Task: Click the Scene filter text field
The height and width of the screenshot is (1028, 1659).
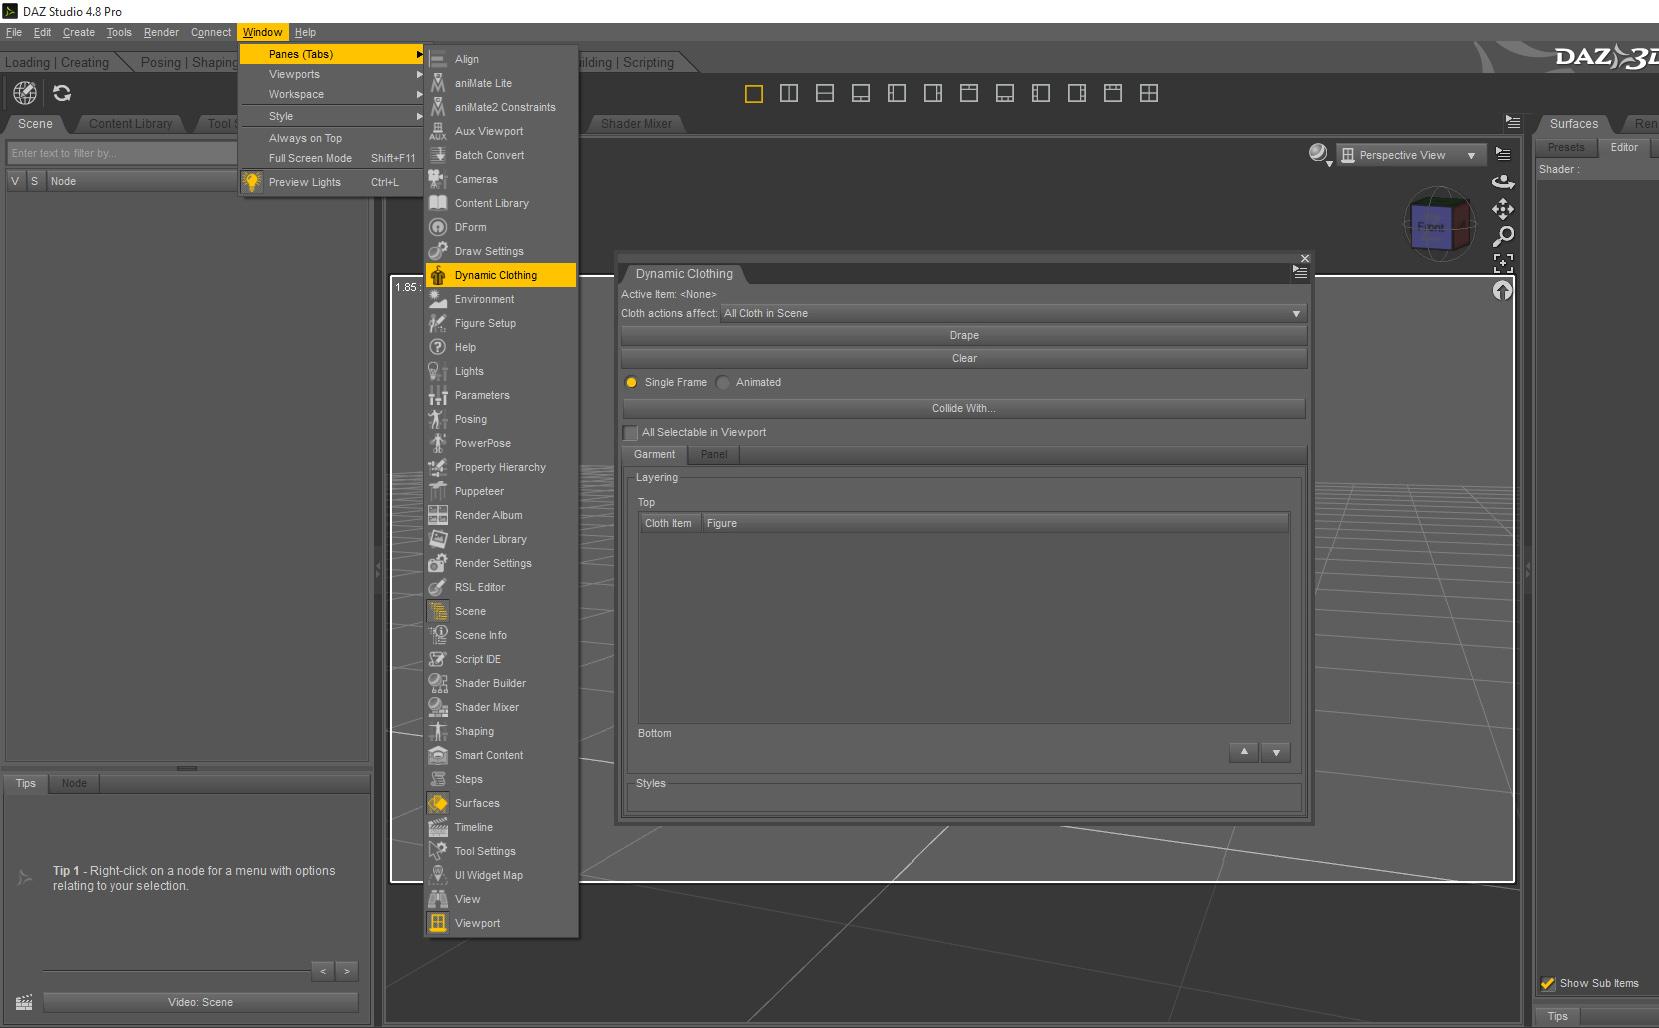Action: click(122, 153)
